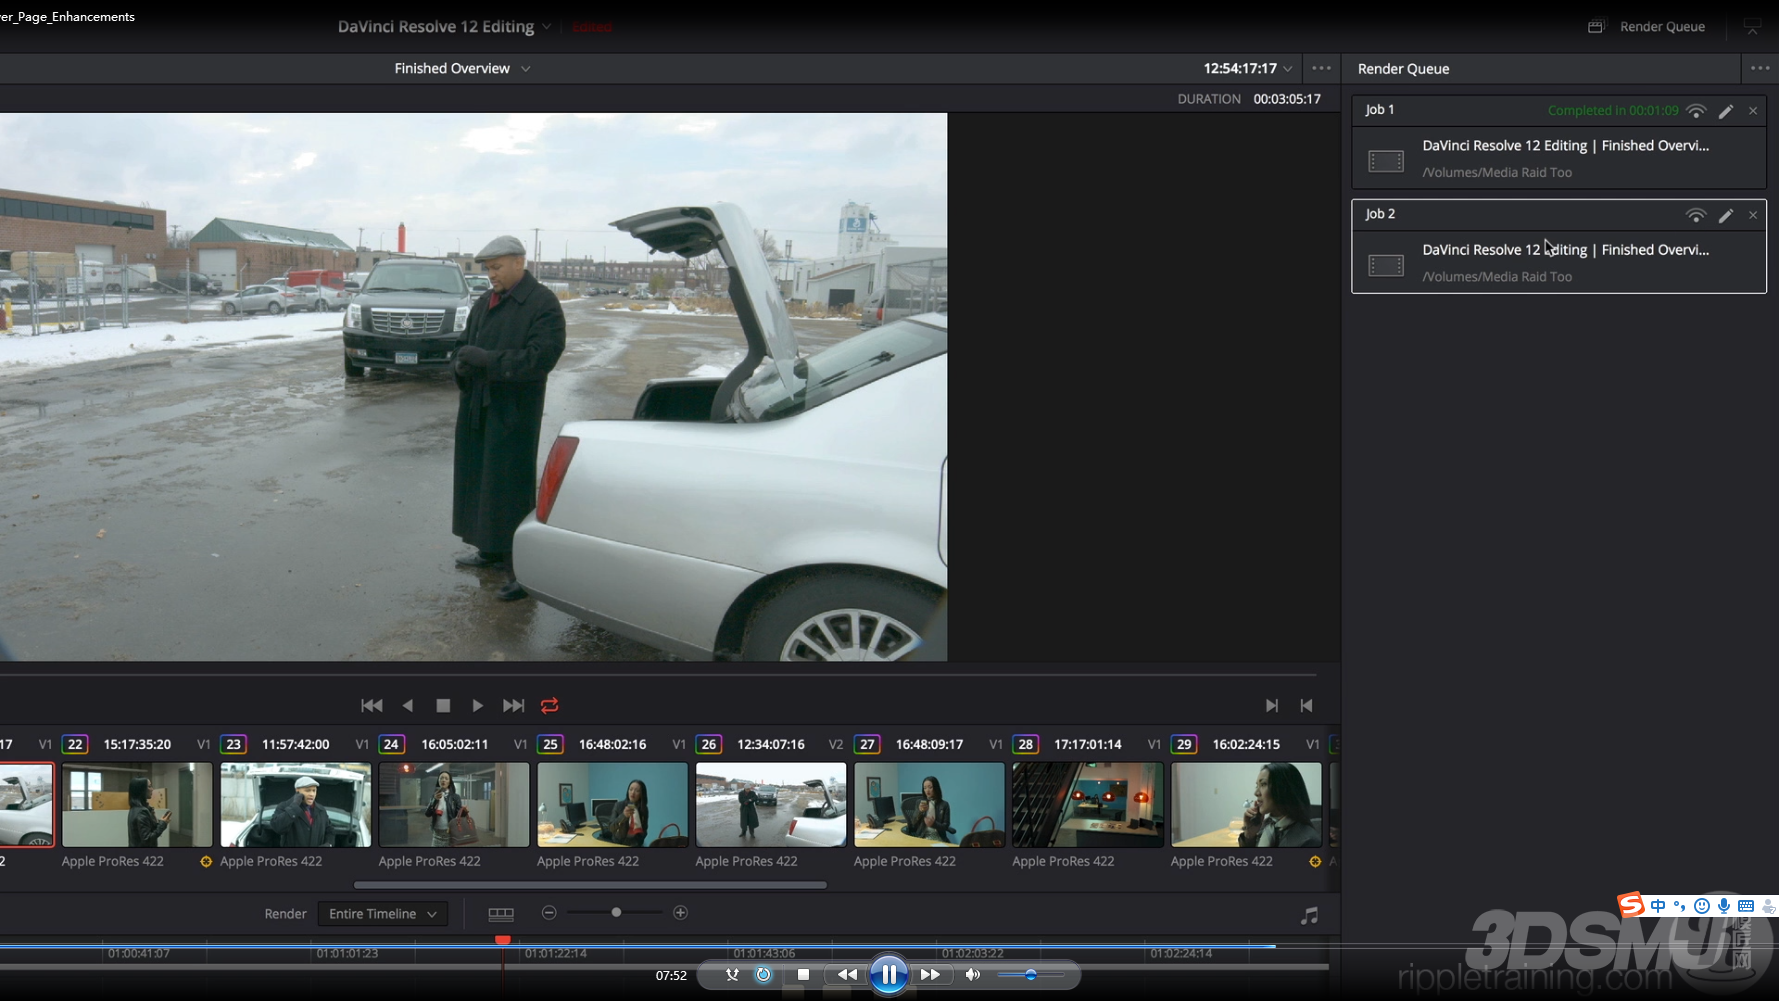The image size is (1779, 1001).
Task: Edit Job 1 with pencil icon
Action: point(1726,111)
